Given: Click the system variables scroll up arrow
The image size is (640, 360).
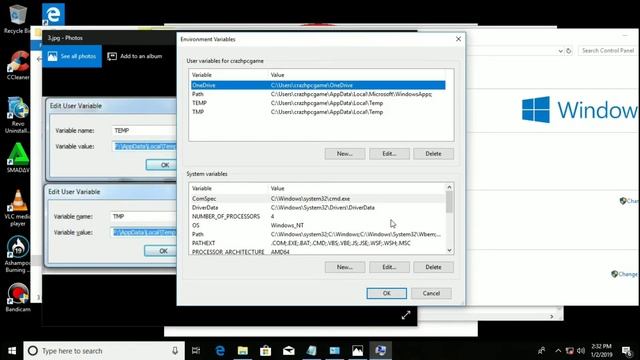Looking at the screenshot, I should 449,187.
